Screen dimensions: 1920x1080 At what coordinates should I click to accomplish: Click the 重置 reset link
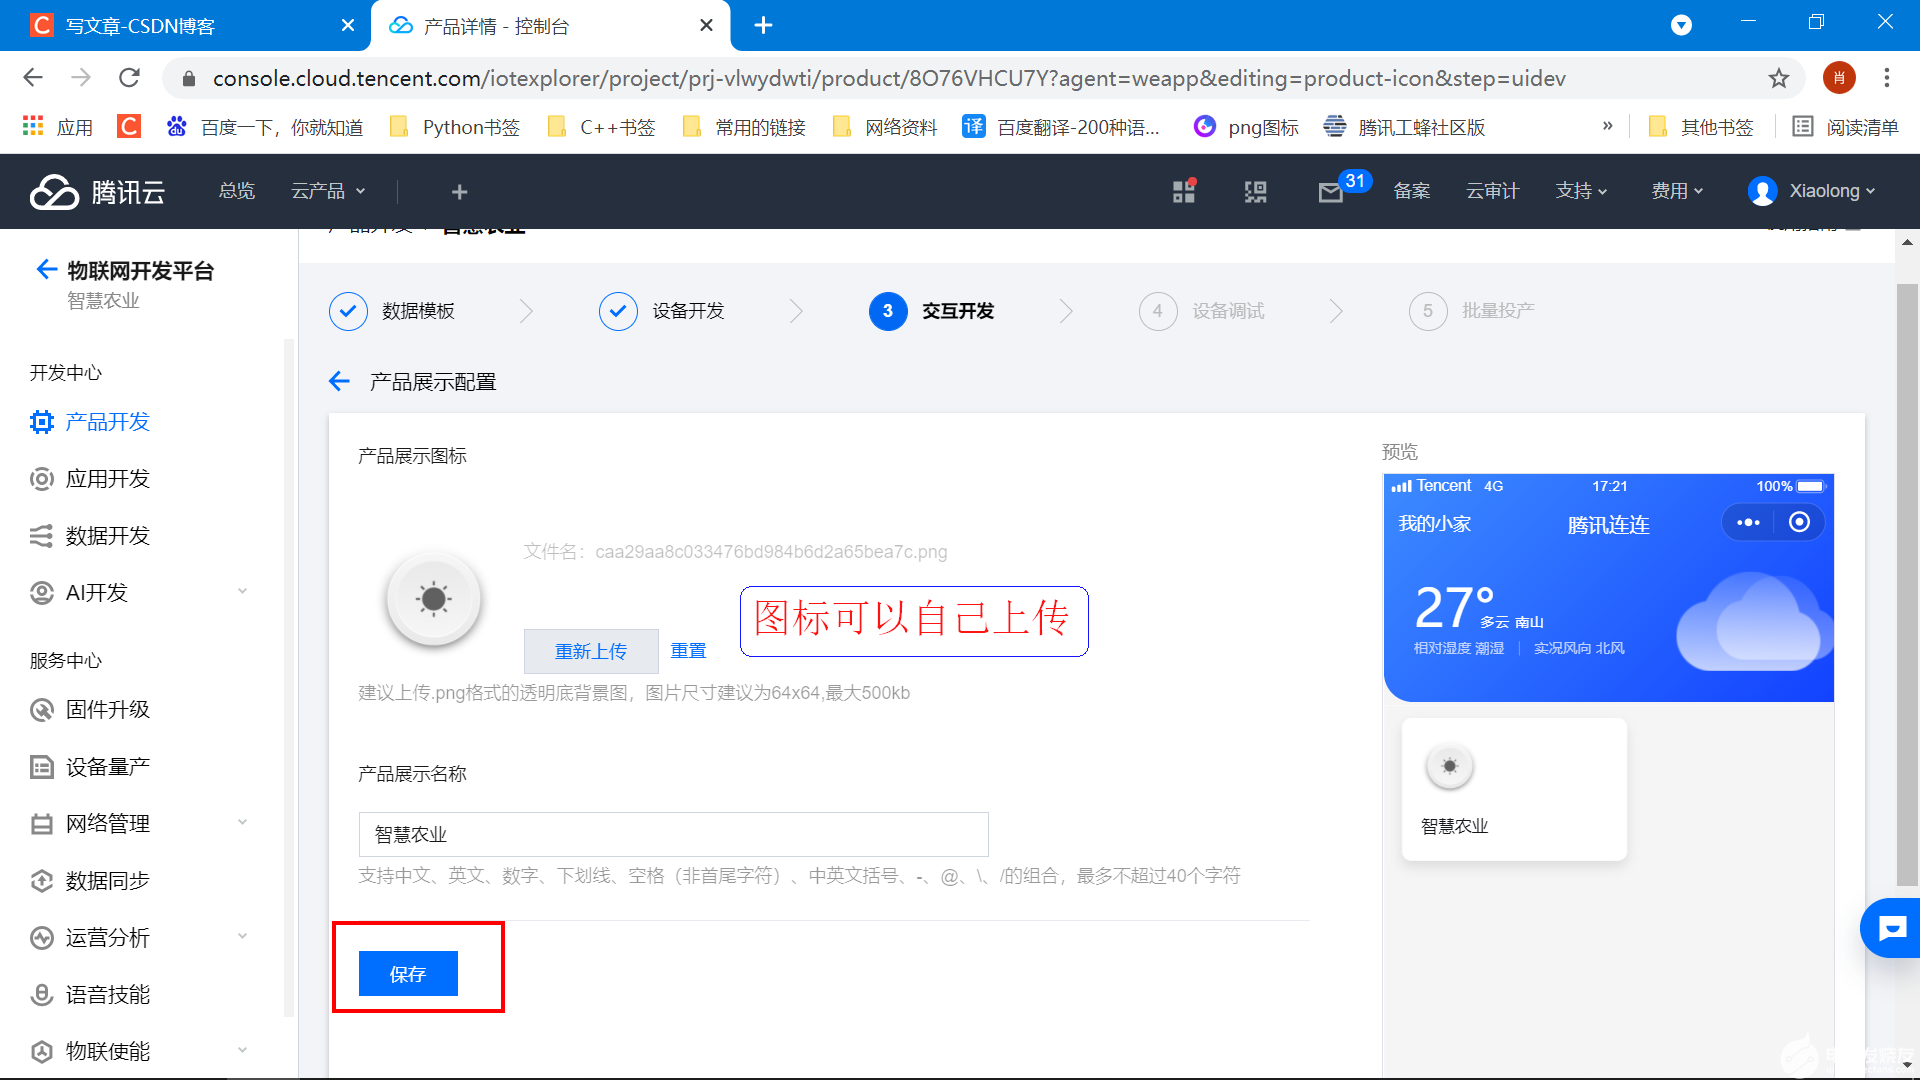688,651
